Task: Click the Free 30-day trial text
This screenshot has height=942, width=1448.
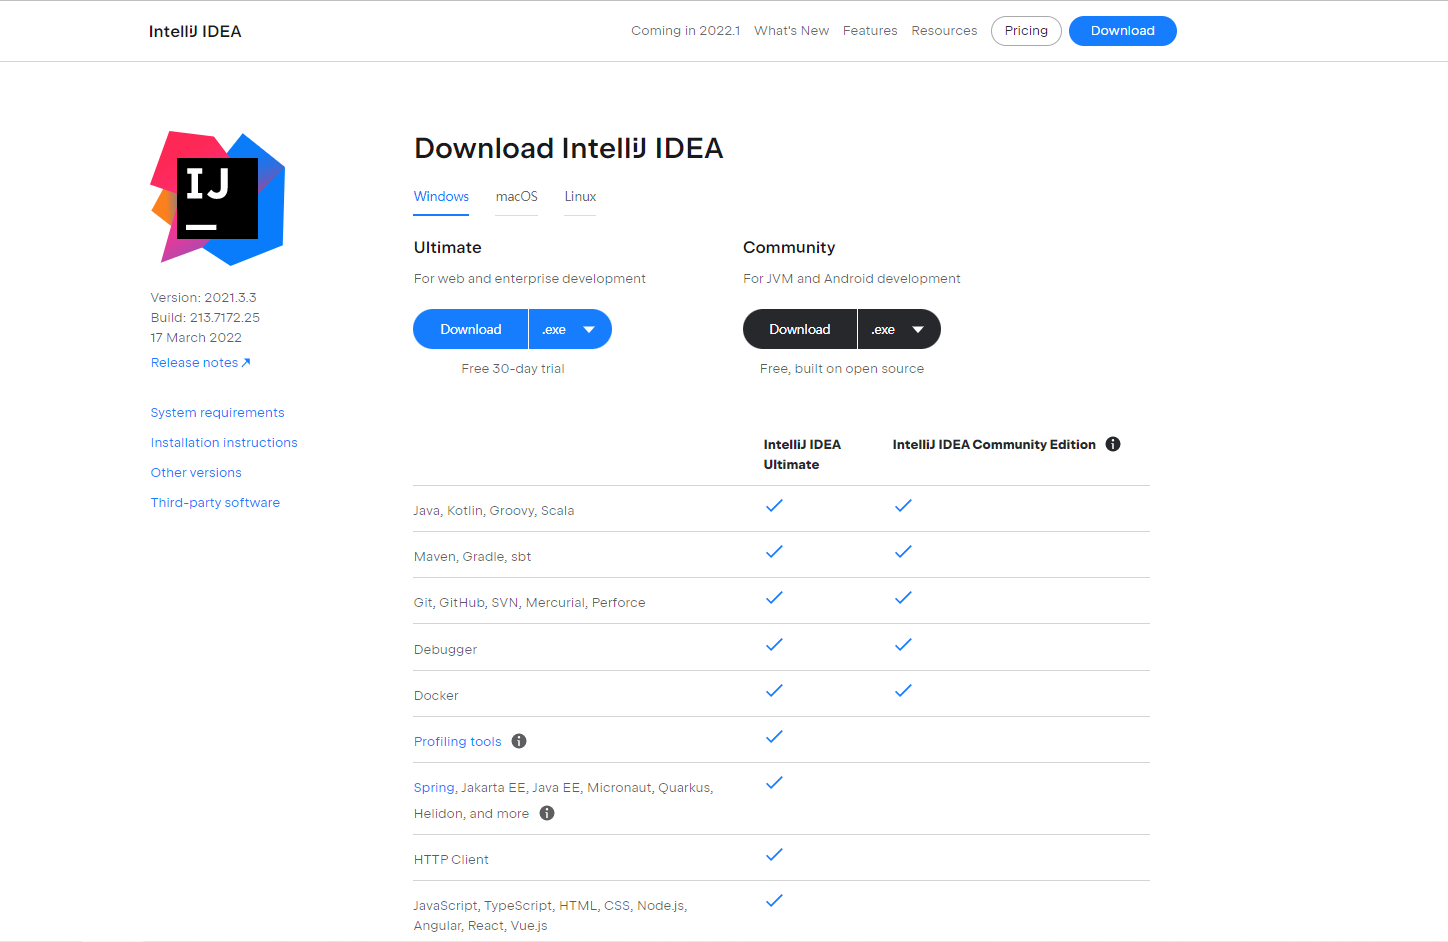Action: [513, 369]
